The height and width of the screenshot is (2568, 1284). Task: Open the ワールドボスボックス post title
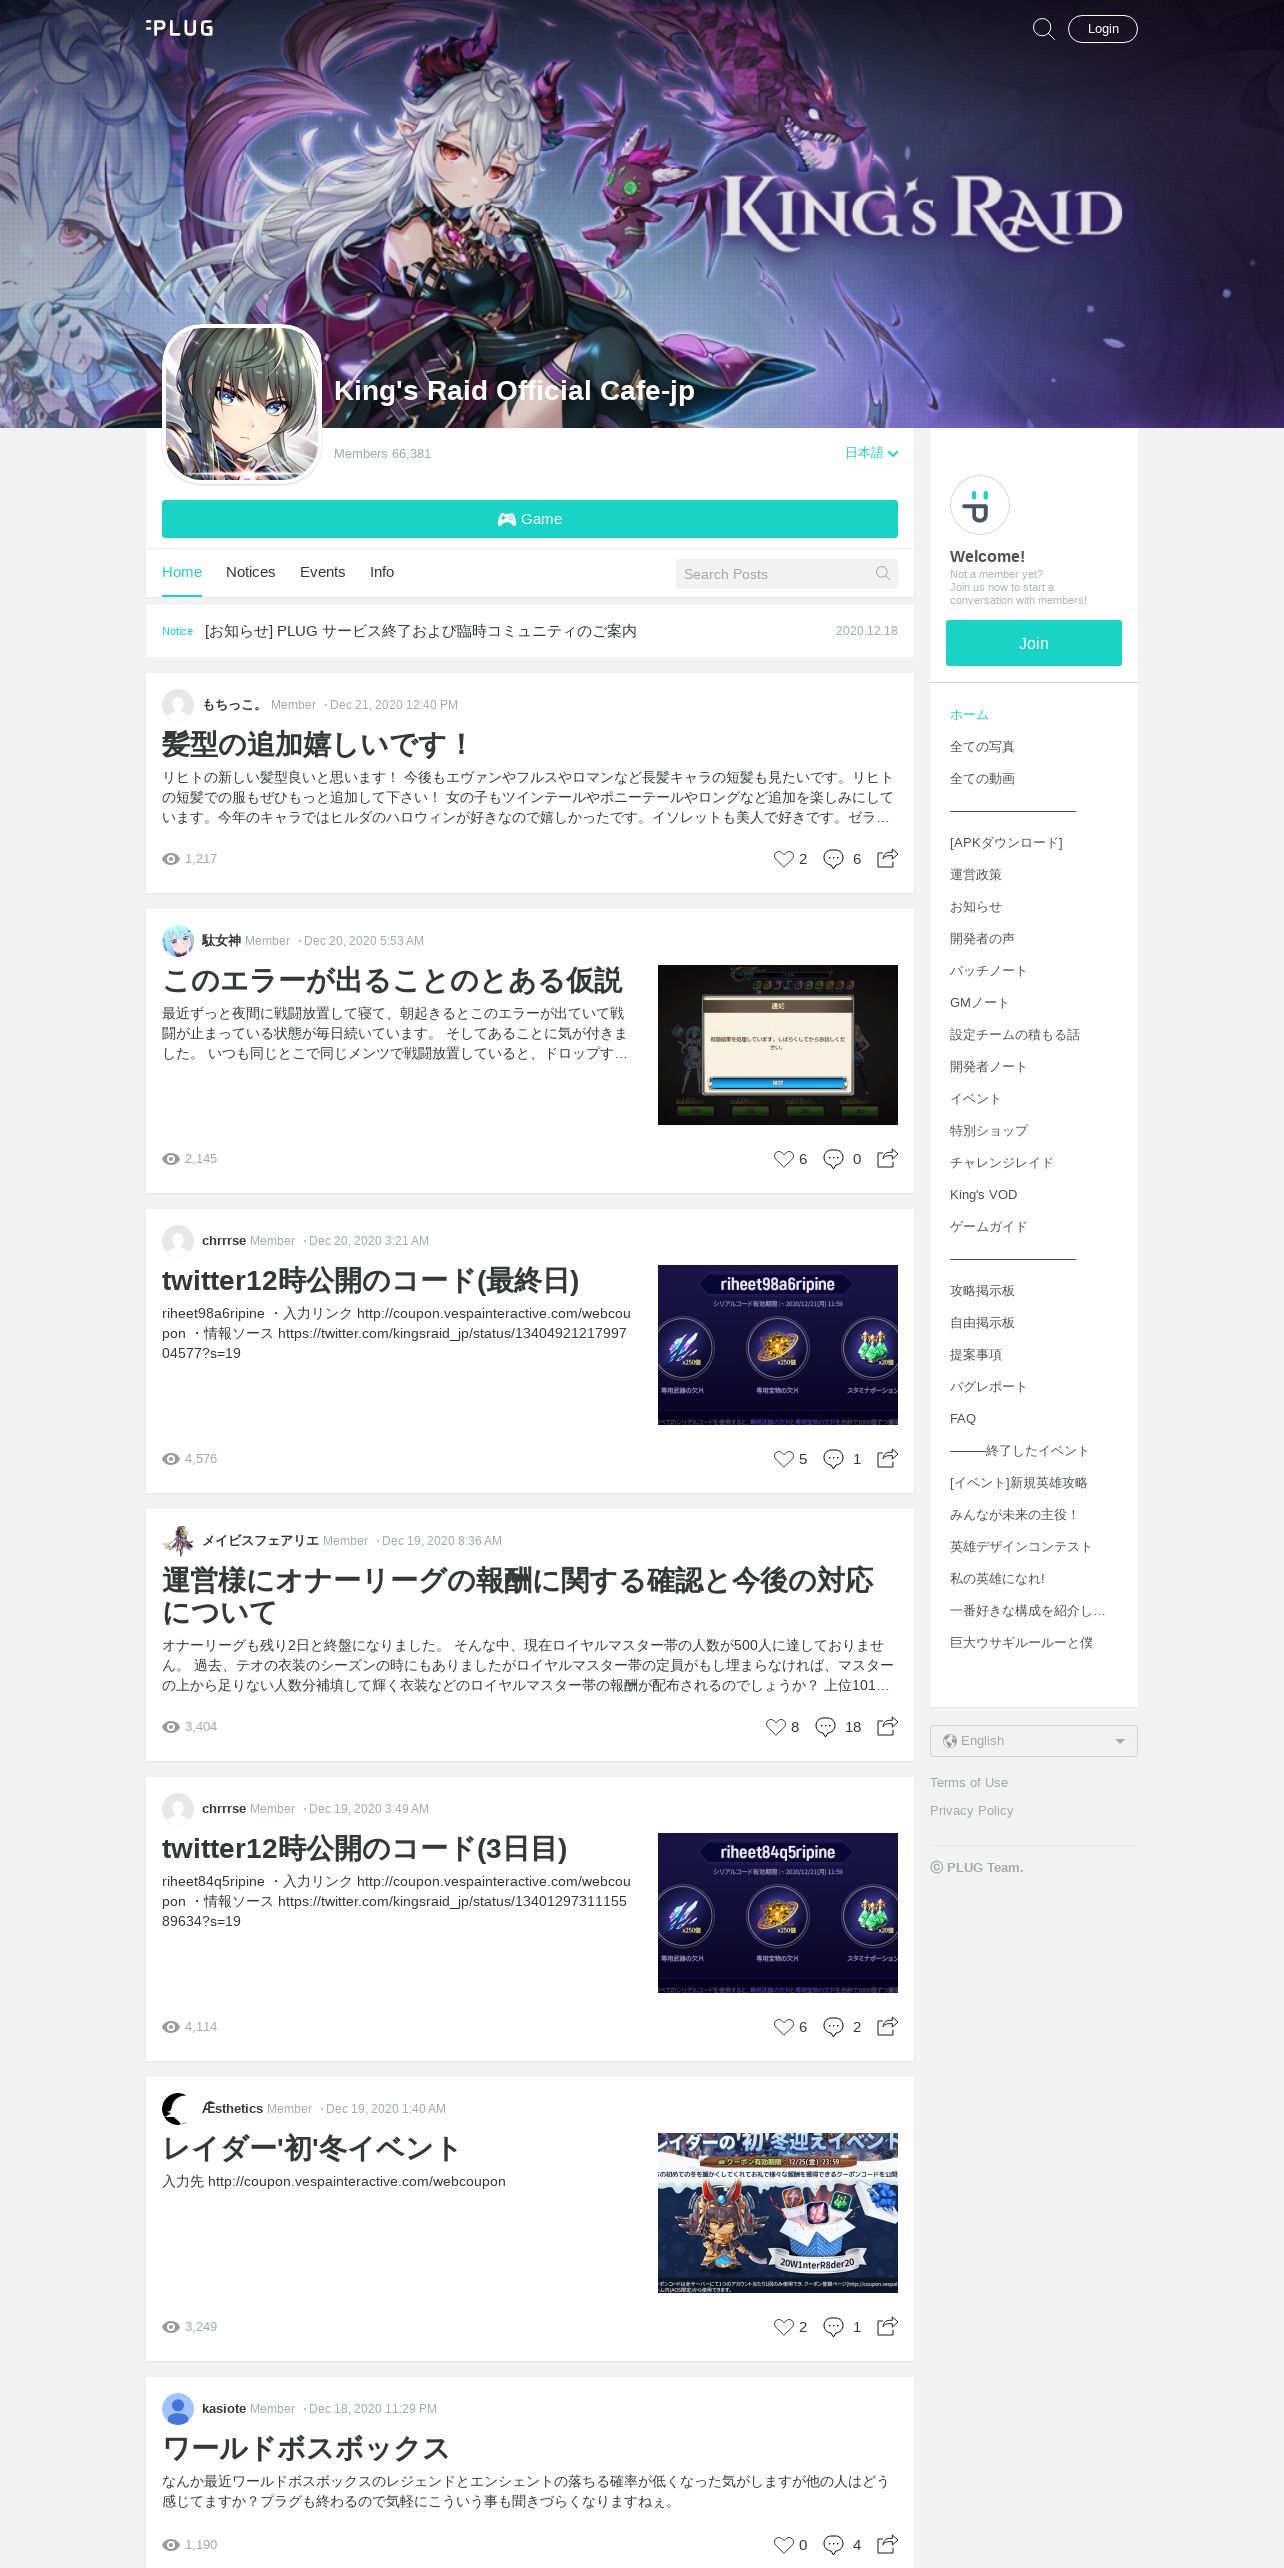(306, 2449)
